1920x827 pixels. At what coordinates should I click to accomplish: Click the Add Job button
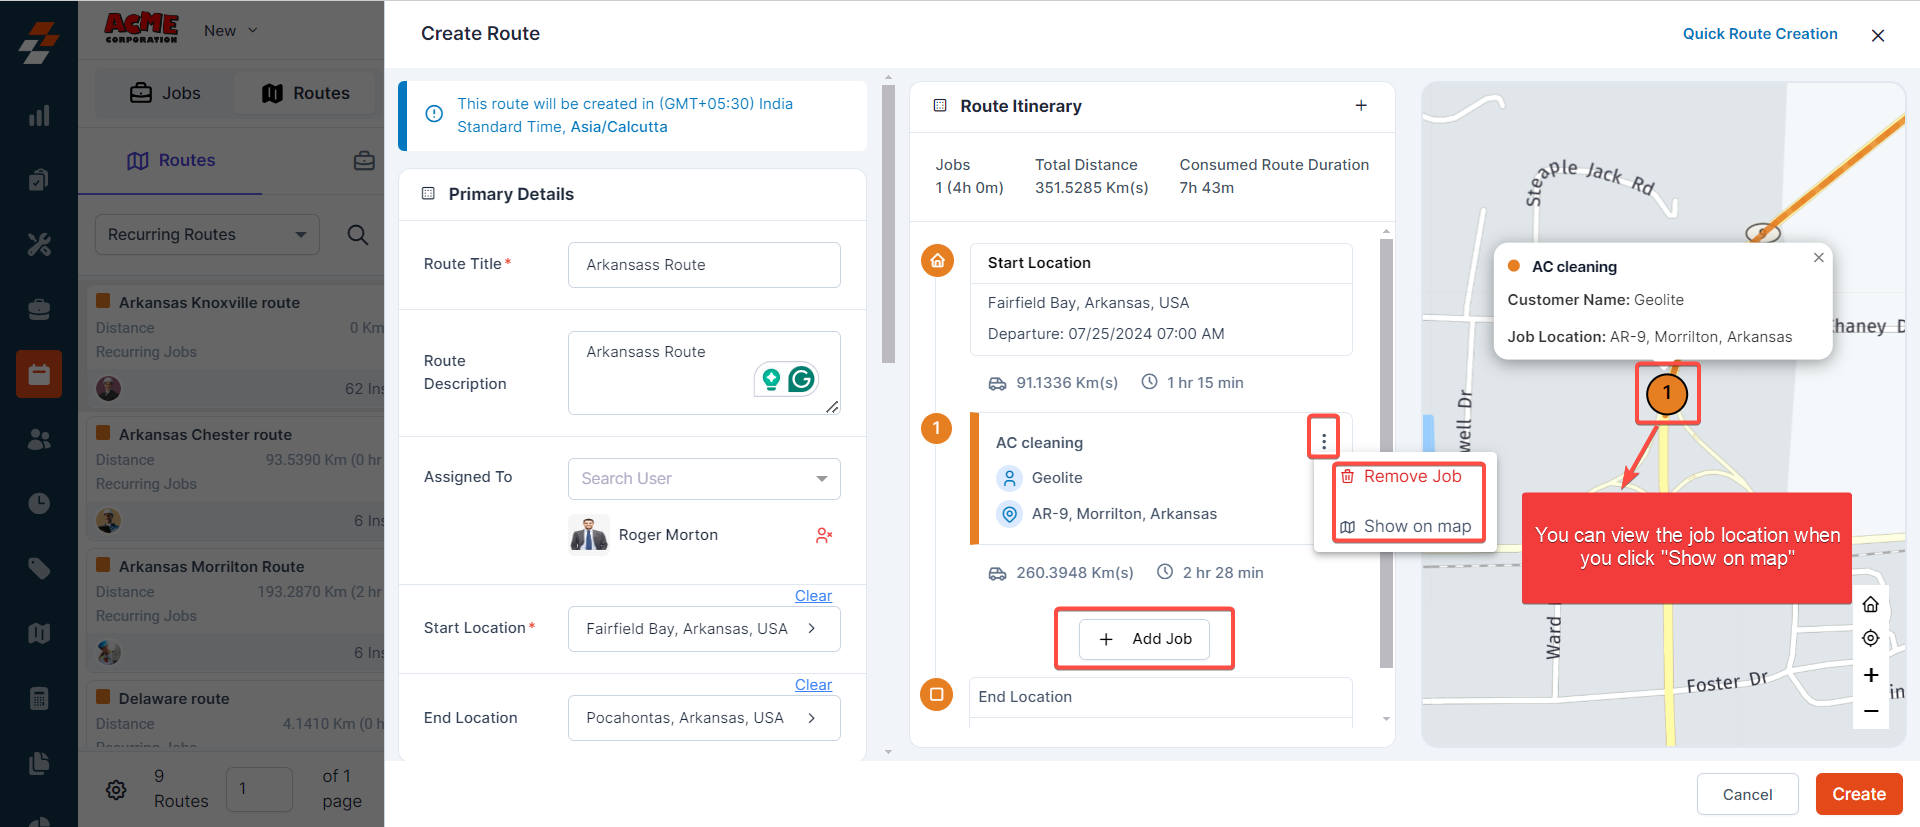tap(1144, 639)
